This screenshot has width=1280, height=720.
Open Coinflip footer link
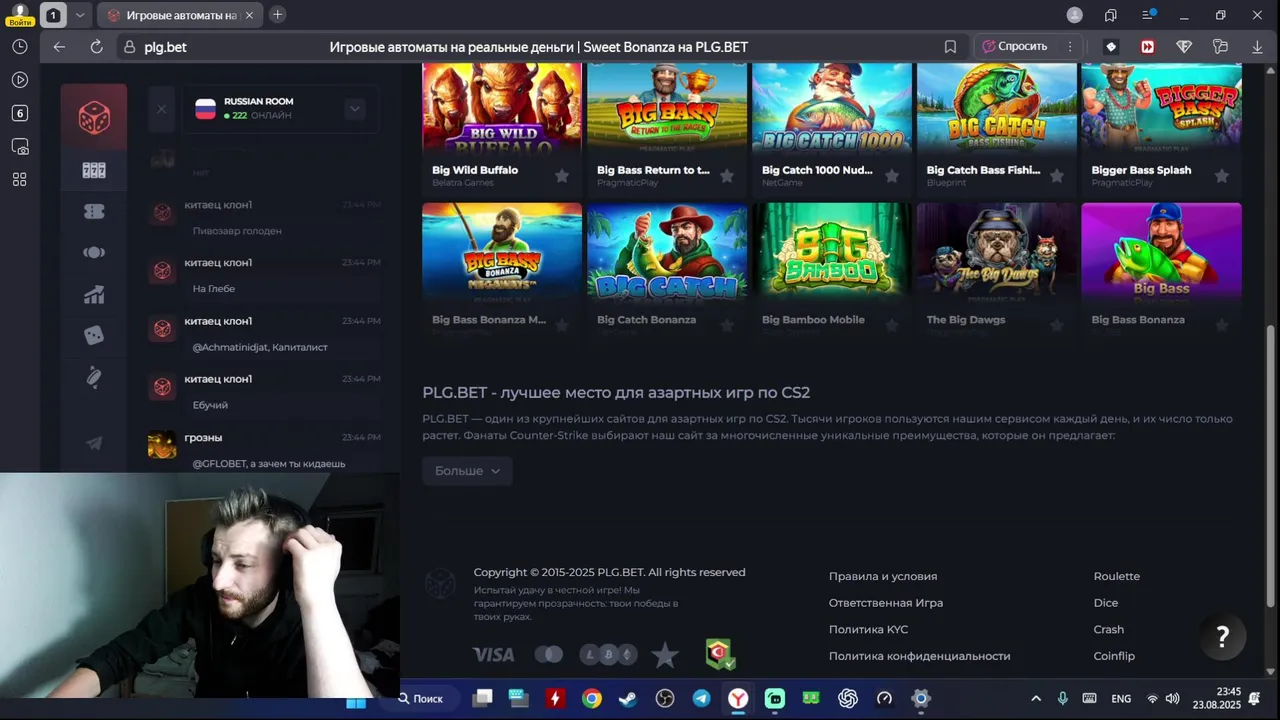point(1114,656)
